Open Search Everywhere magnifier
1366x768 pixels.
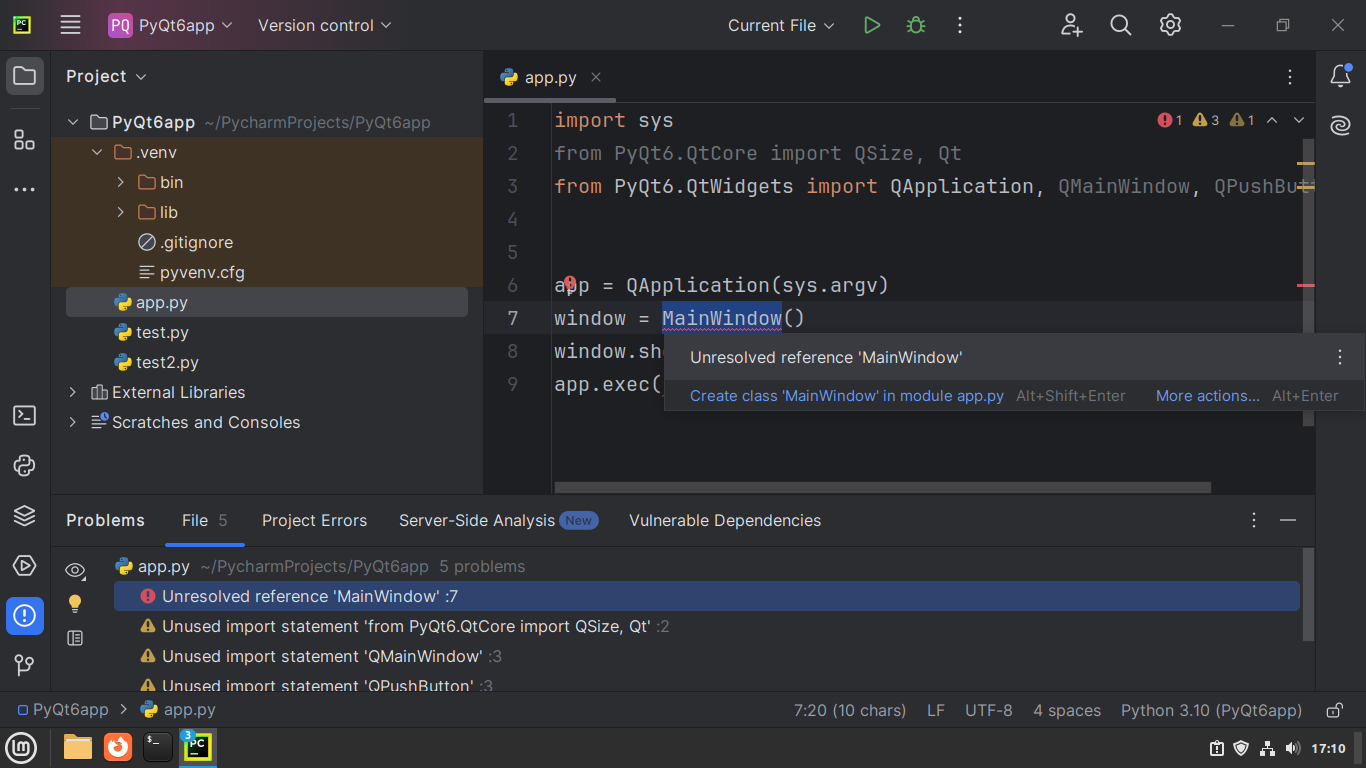click(x=1121, y=25)
